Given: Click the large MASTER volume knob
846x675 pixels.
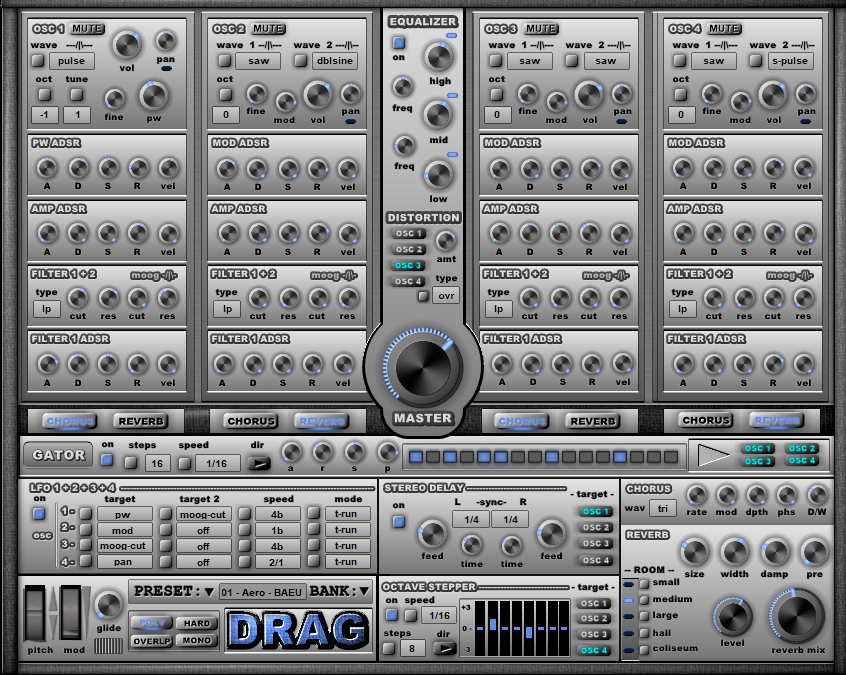Looking at the screenshot, I should click(423, 366).
